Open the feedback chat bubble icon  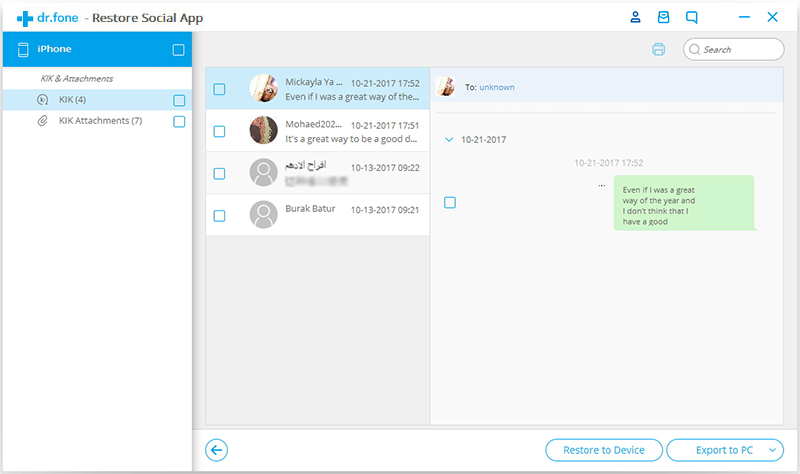coord(692,17)
